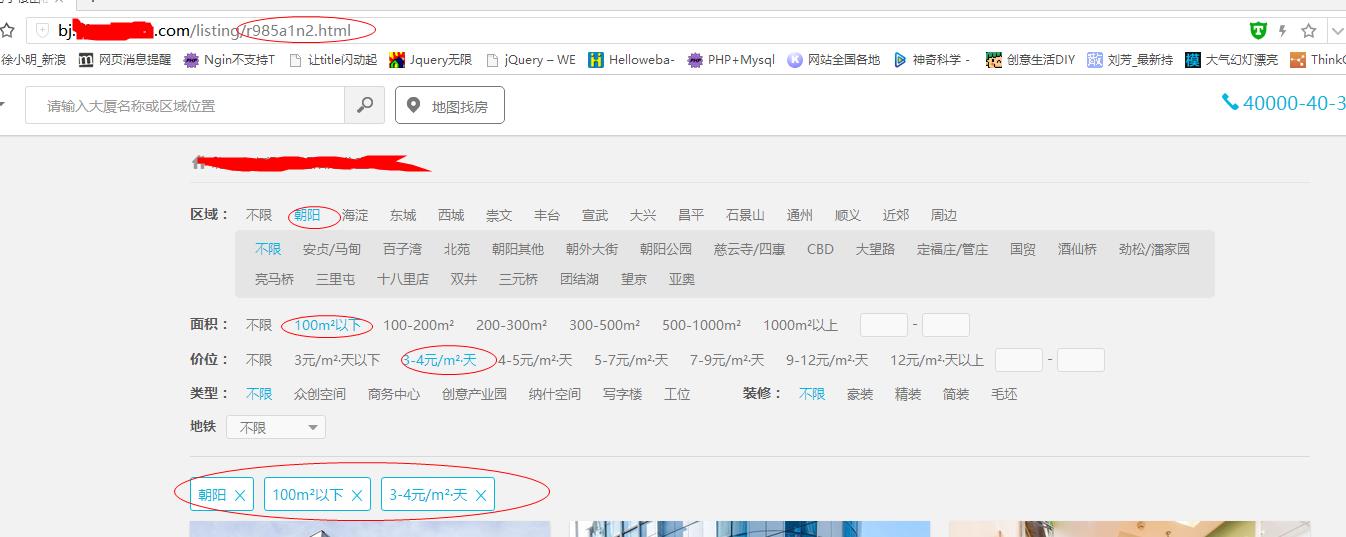This screenshot has height=537, width=1346.
Task: Click the building name search input
Action: (x=185, y=105)
